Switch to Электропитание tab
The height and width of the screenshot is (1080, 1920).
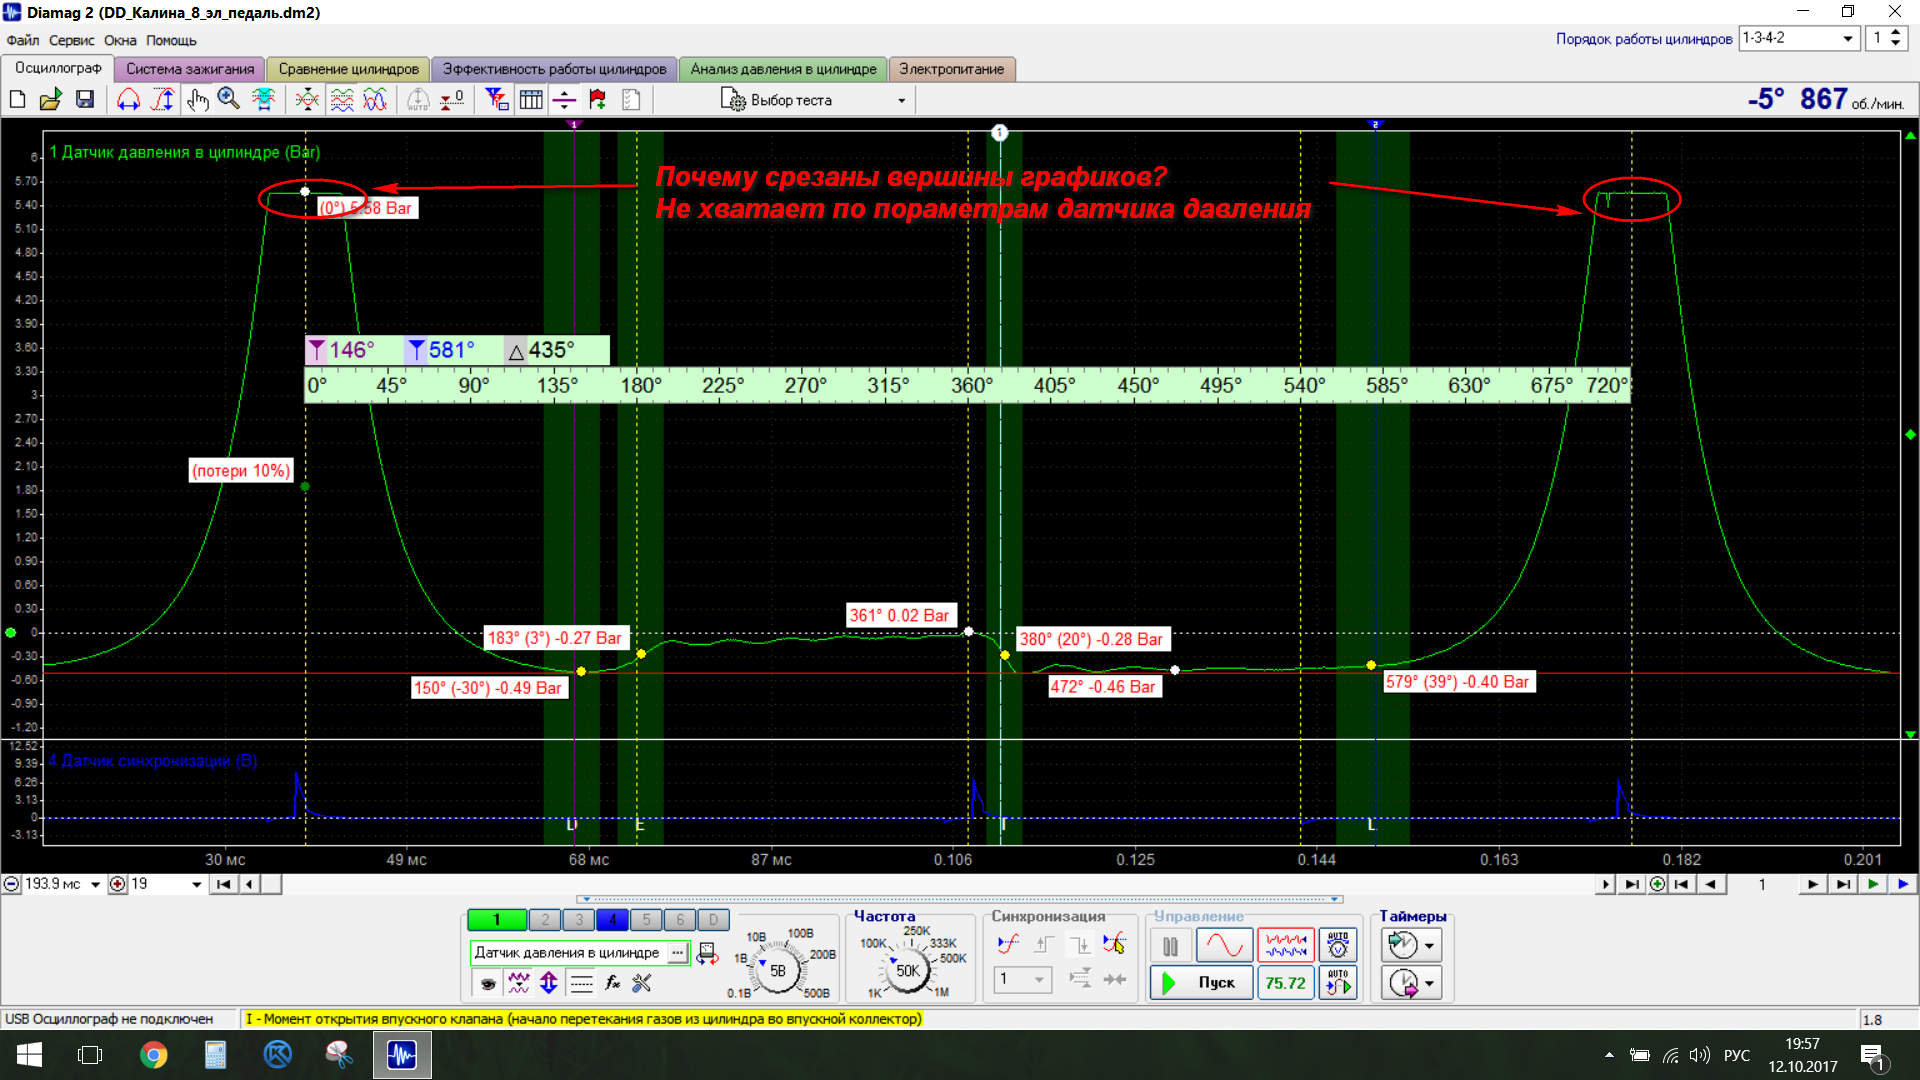(951, 69)
